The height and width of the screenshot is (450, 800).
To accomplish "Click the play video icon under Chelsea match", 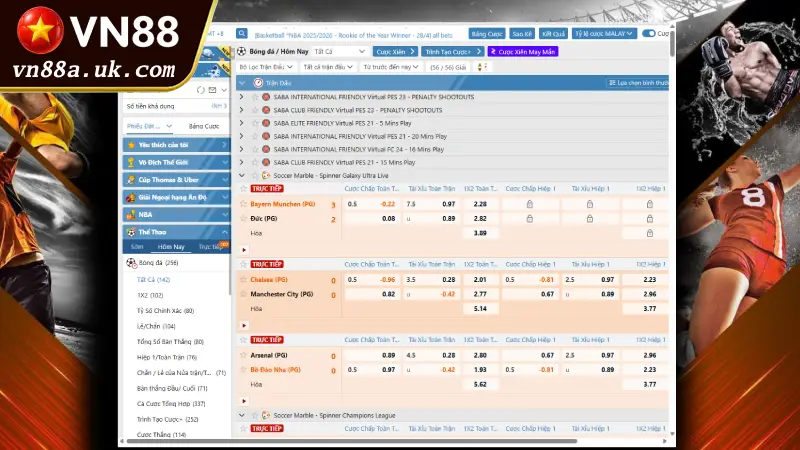I will point(244,326).
